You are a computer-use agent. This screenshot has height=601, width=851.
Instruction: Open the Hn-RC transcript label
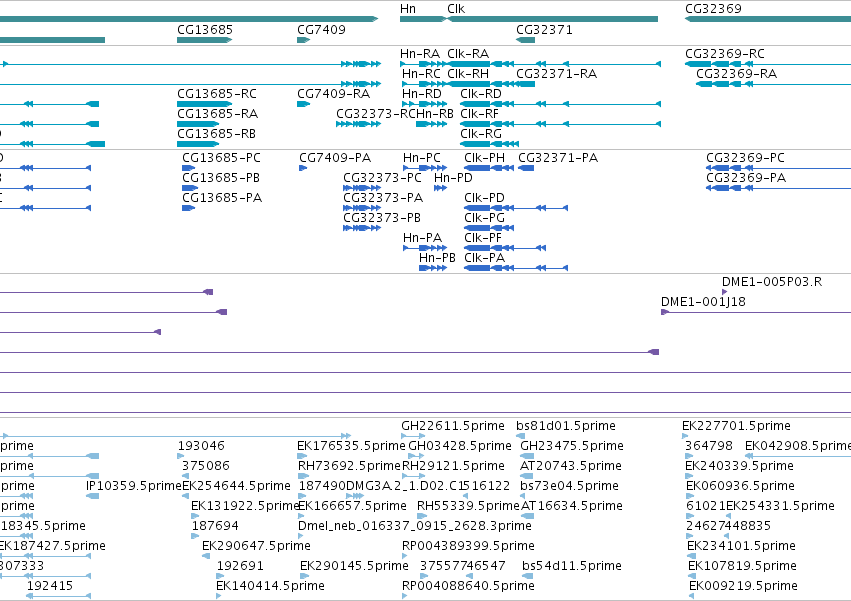coord(421,74)
